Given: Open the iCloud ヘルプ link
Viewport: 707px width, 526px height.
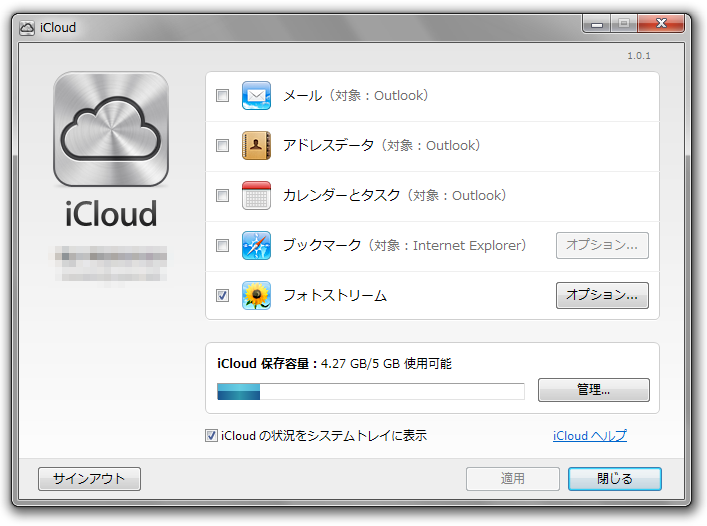Looking at the screenshot, I should [590, 436].
